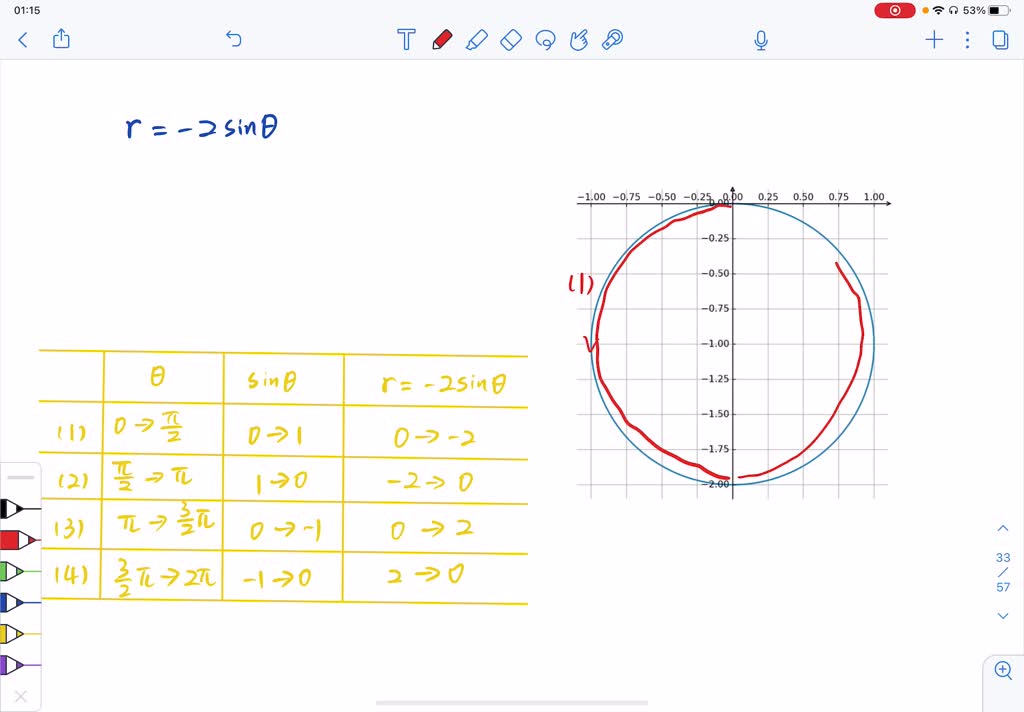Go back with the left chevron
The width and height of the screenshot is (1024, 712).
click(x=23, y=39)
